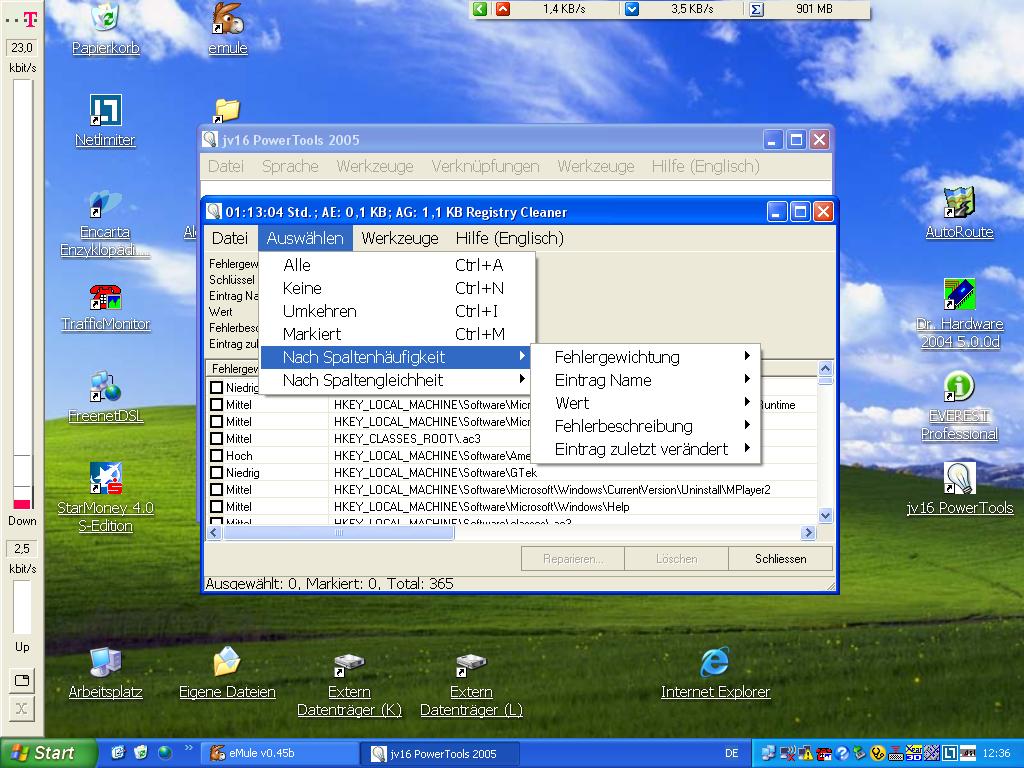This screenshot has height=768, width=1024.
Task: Open EVEREST Professional desktop shortcut
Action: (959, 406)
